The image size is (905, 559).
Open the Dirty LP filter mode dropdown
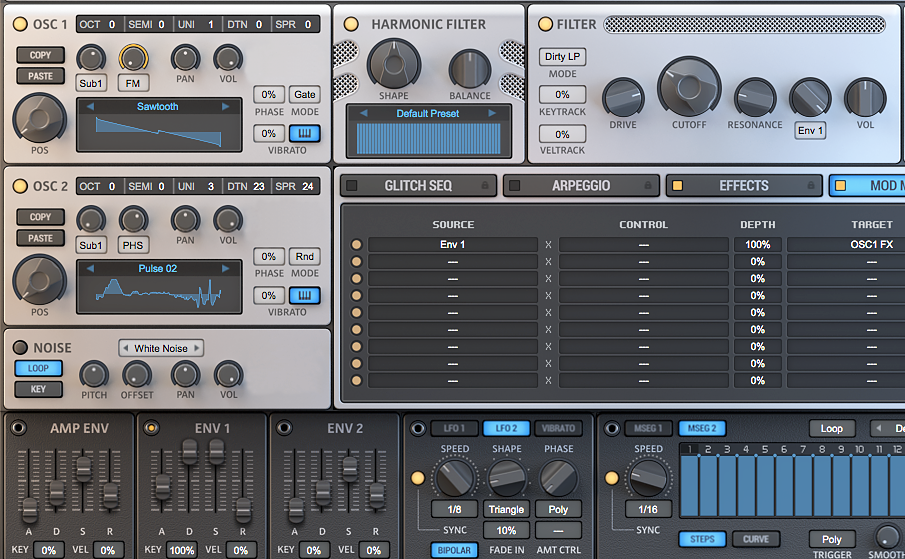pos(562,57)
